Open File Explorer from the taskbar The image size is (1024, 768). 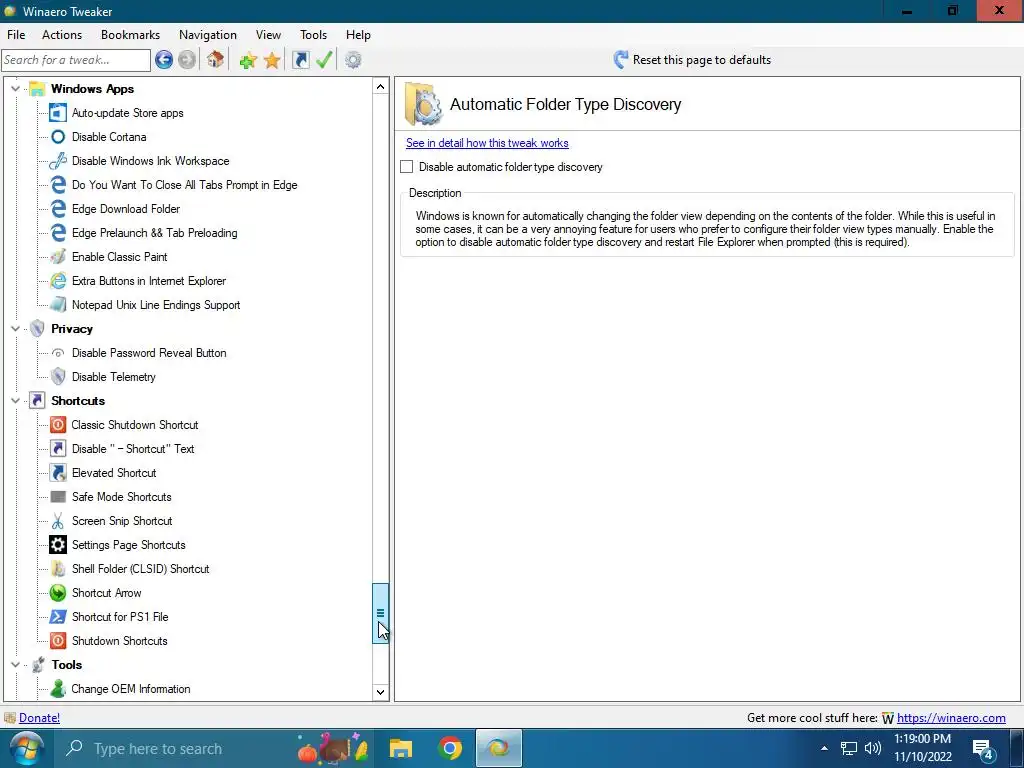tap(400, 748)
